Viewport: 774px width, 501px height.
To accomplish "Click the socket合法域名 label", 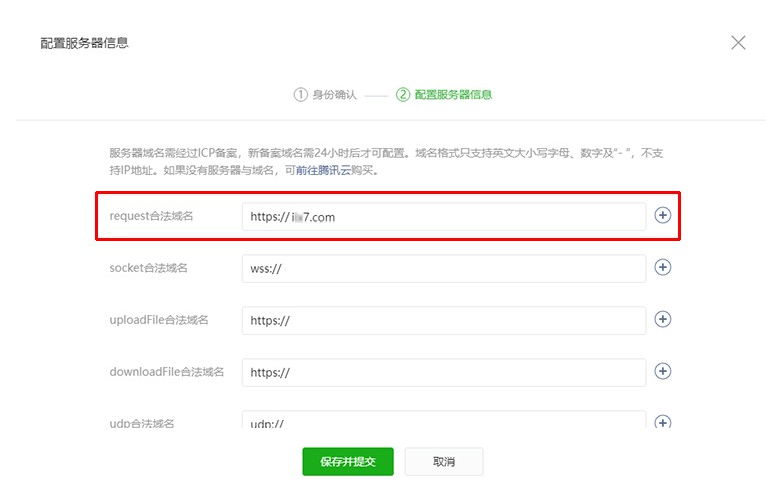I will click(148, 269).
